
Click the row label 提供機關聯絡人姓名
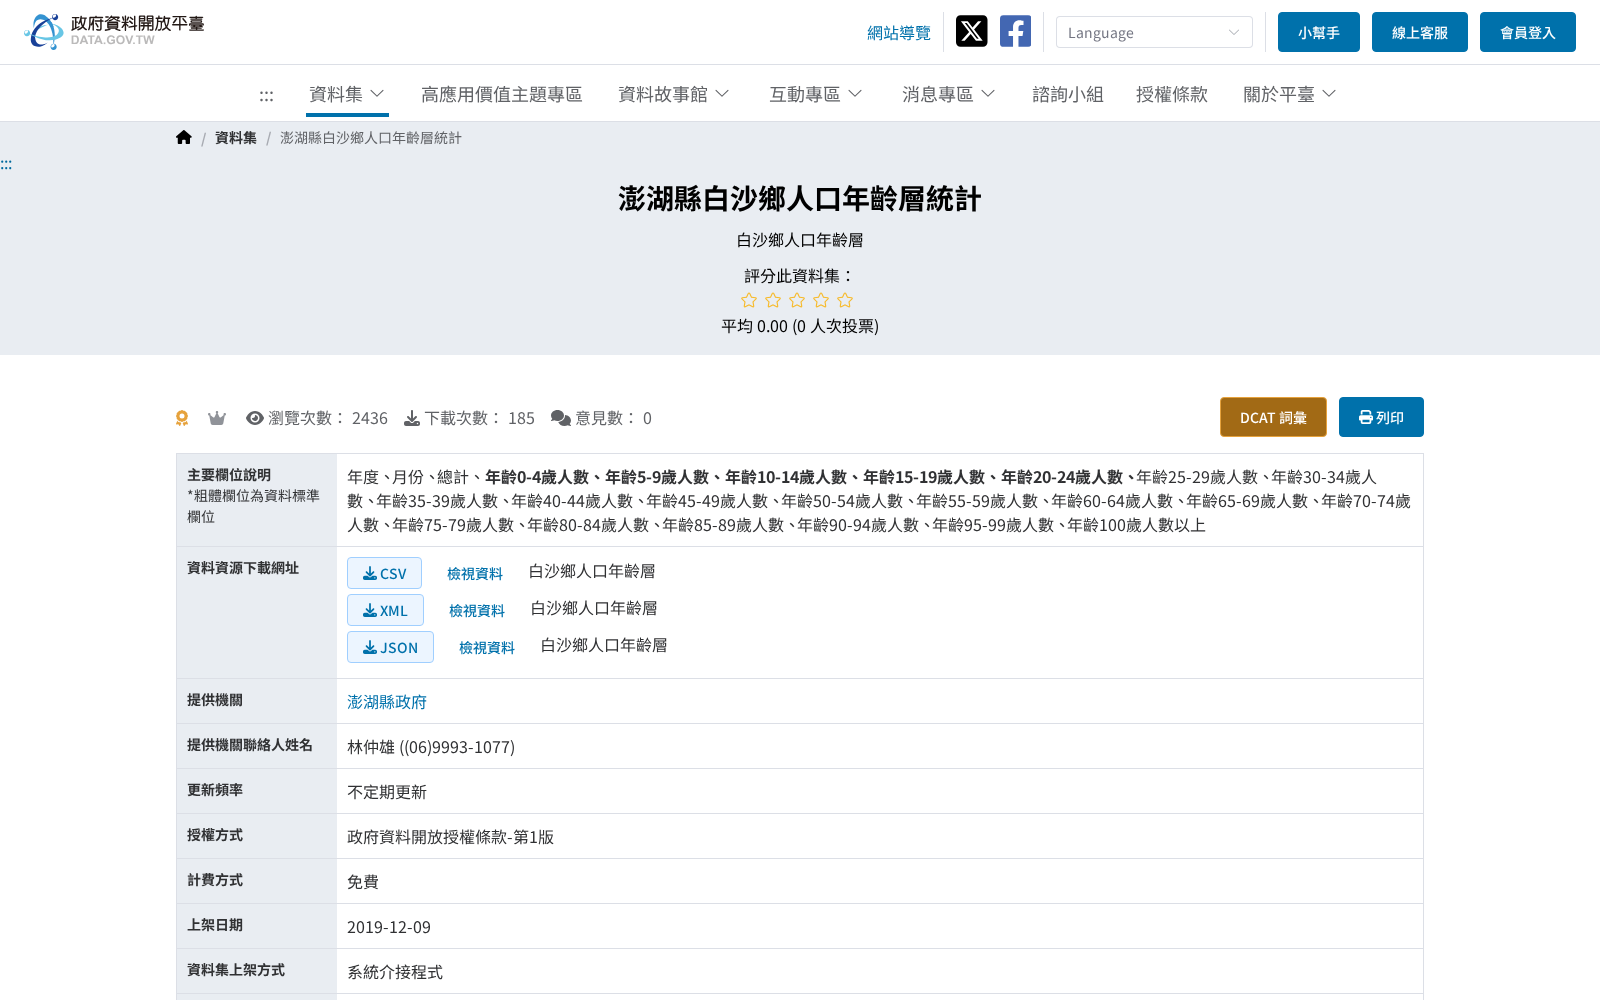point(250,745)
